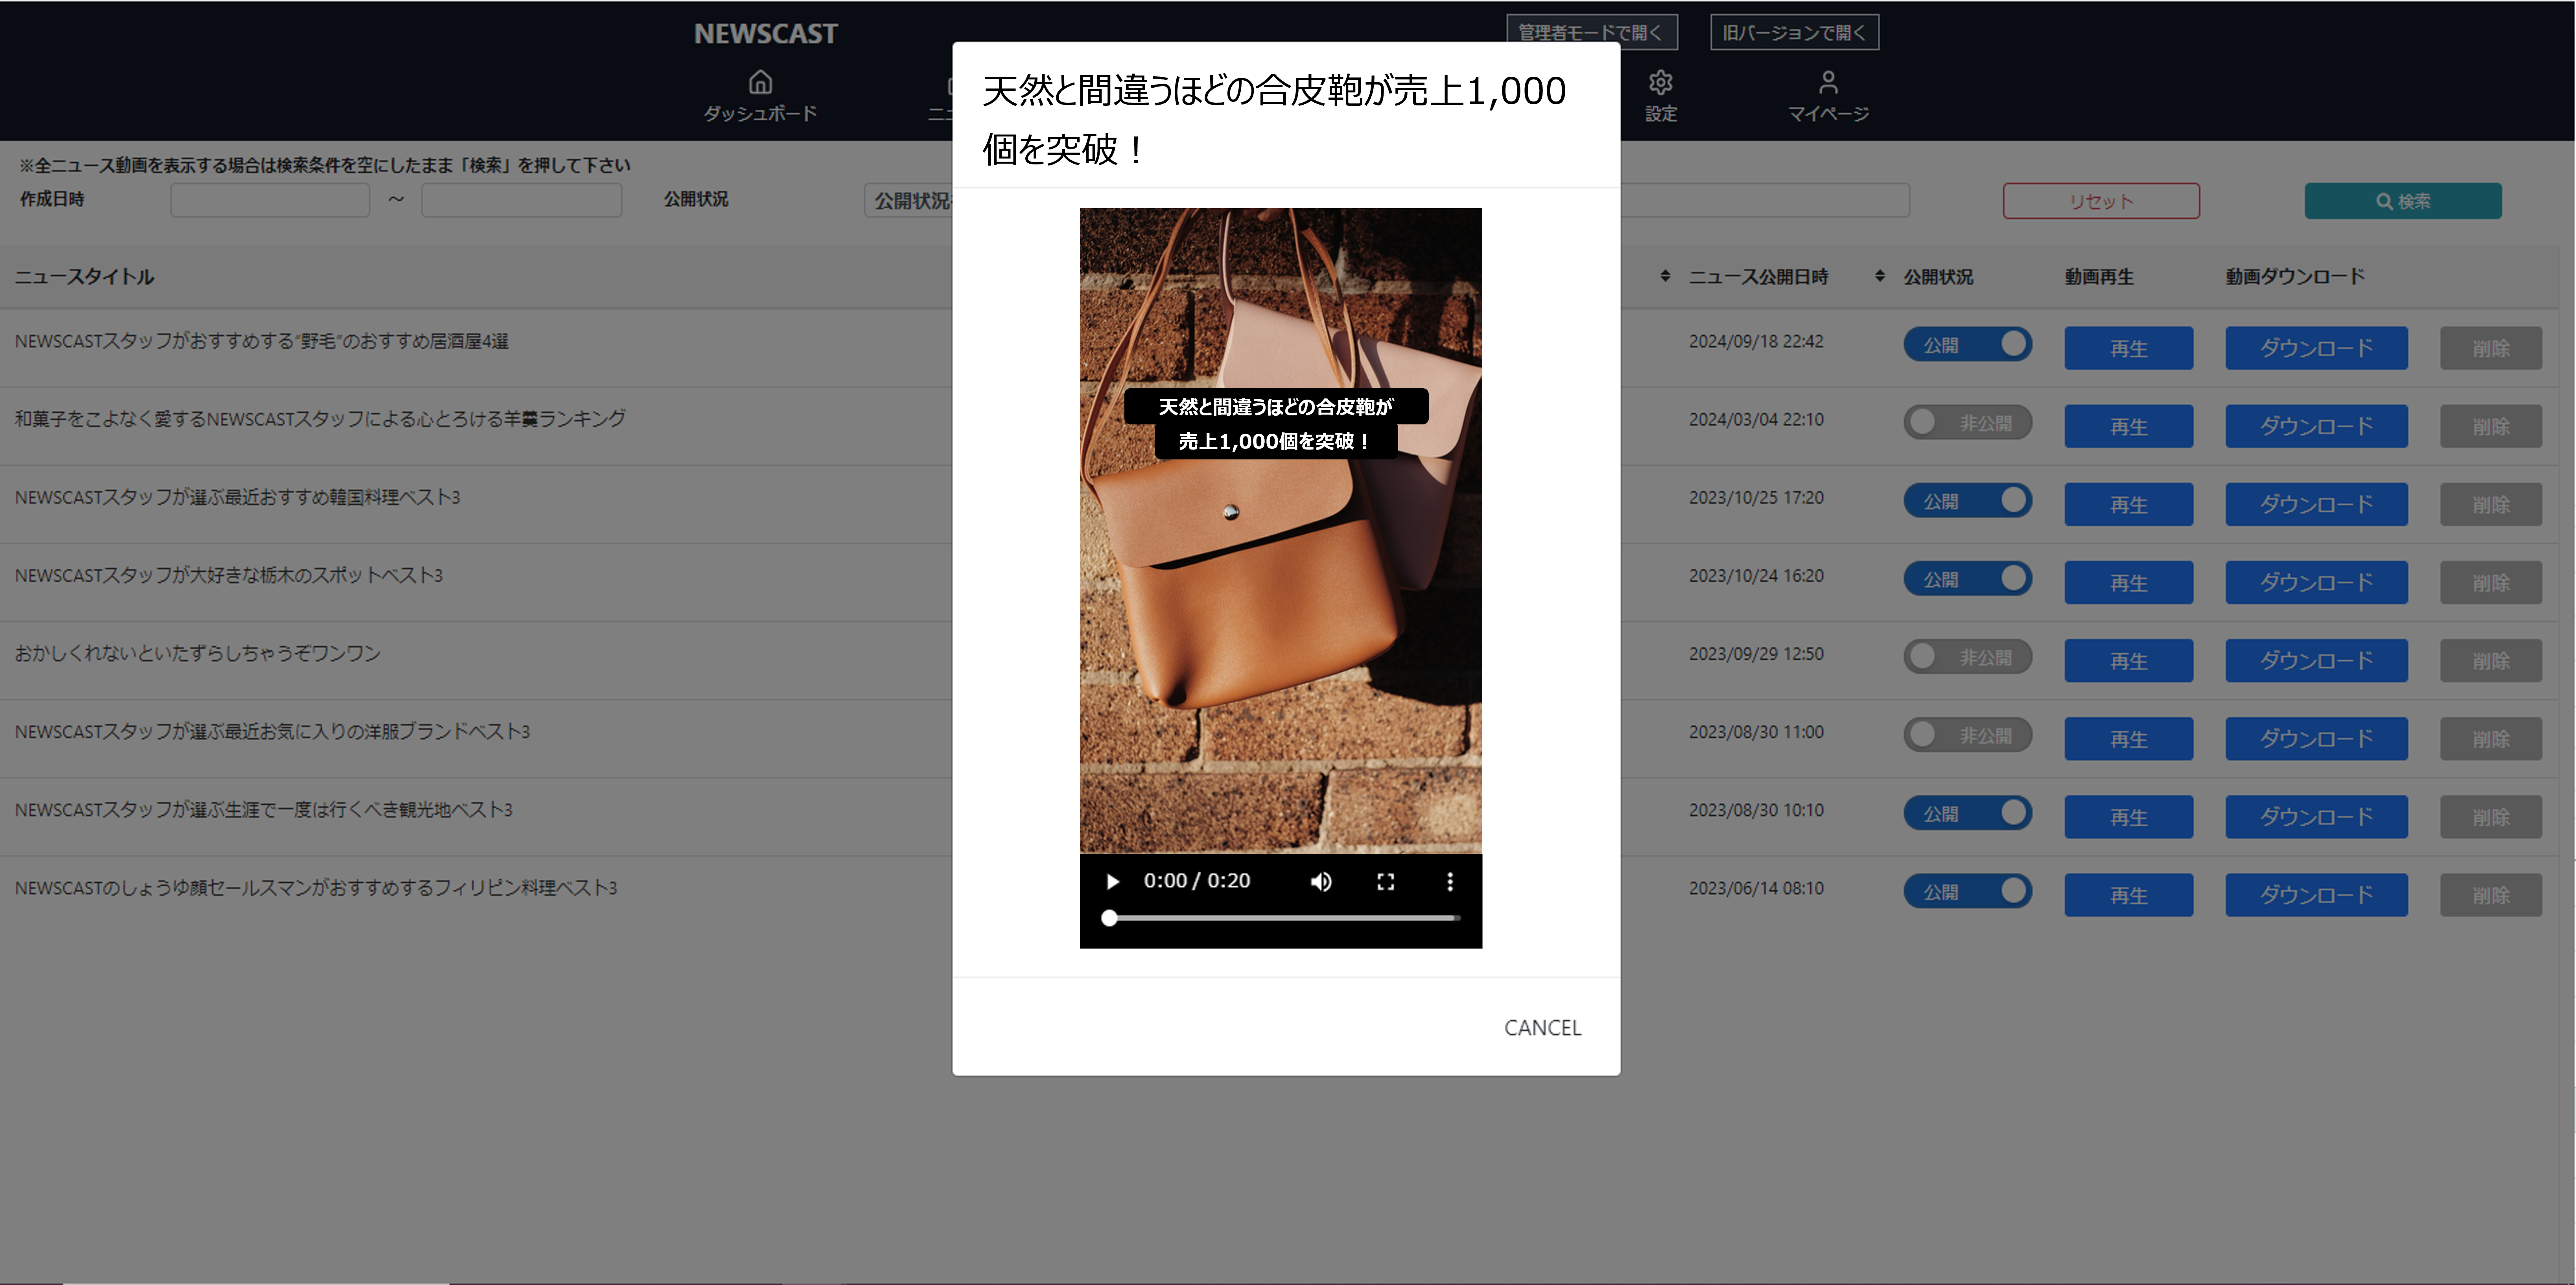This screenshot has width=2576, height=1285.
Task: Play the video in the modal
Action: click(x=1112, y=881)
